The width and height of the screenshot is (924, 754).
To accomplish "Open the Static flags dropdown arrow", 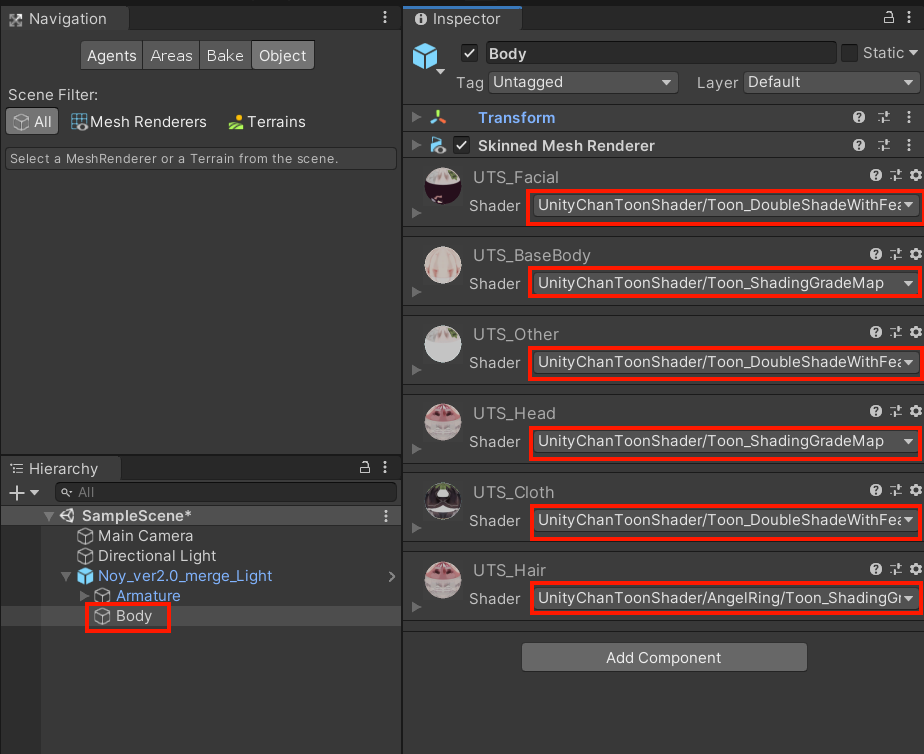I will [x=913, y=53].
